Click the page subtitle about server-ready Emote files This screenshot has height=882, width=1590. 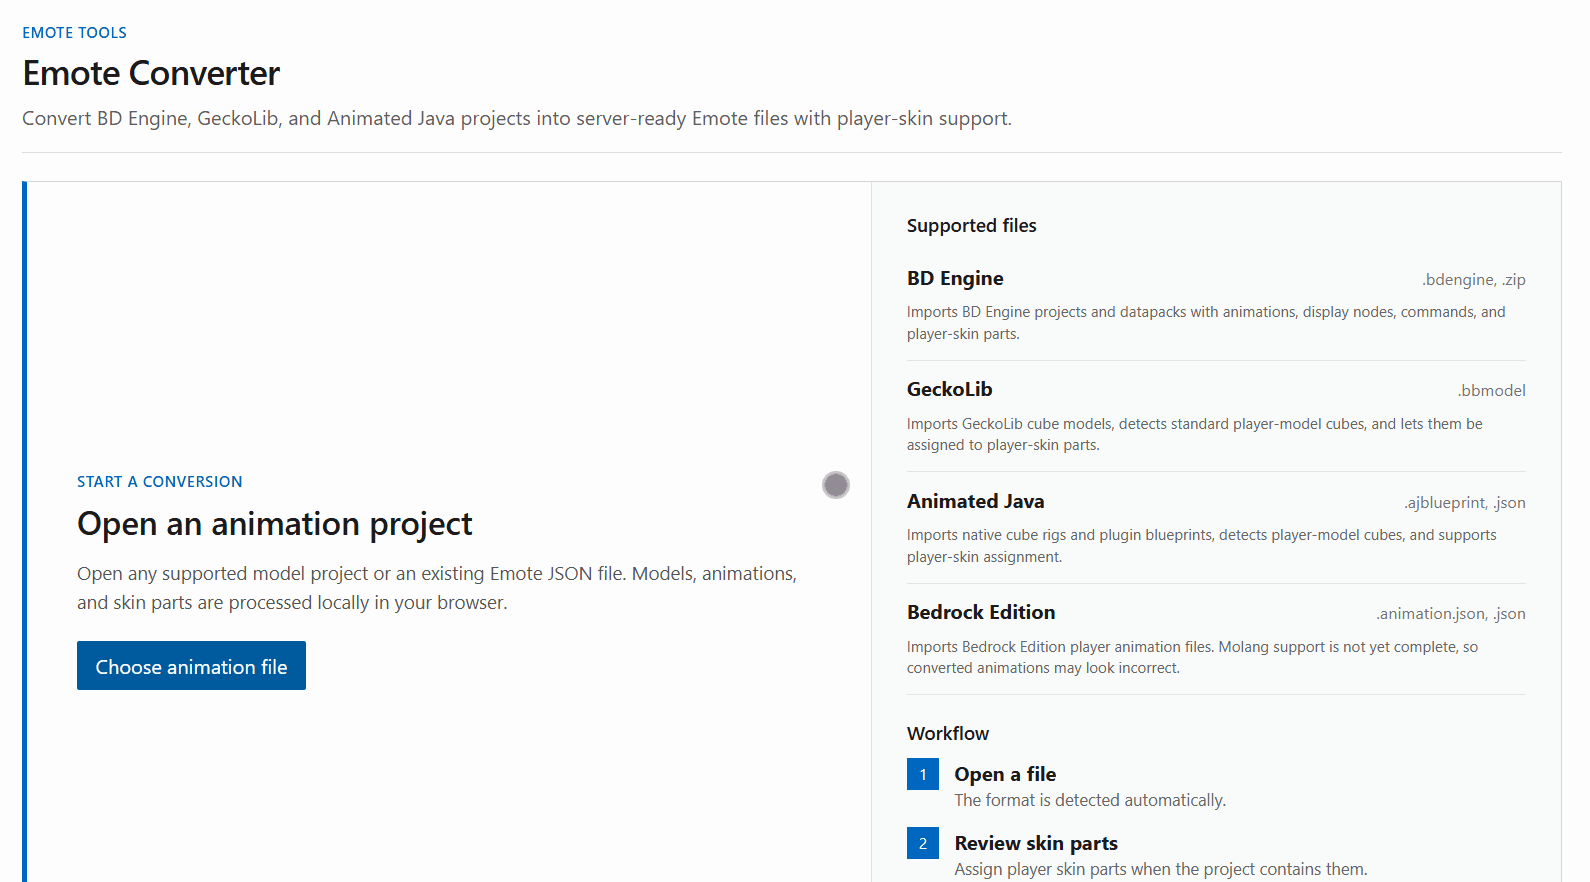click(517, 119)
